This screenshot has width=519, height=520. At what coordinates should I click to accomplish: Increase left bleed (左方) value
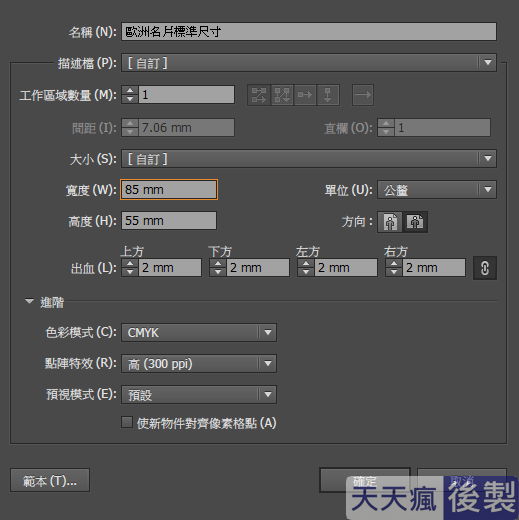pos(306,263)
